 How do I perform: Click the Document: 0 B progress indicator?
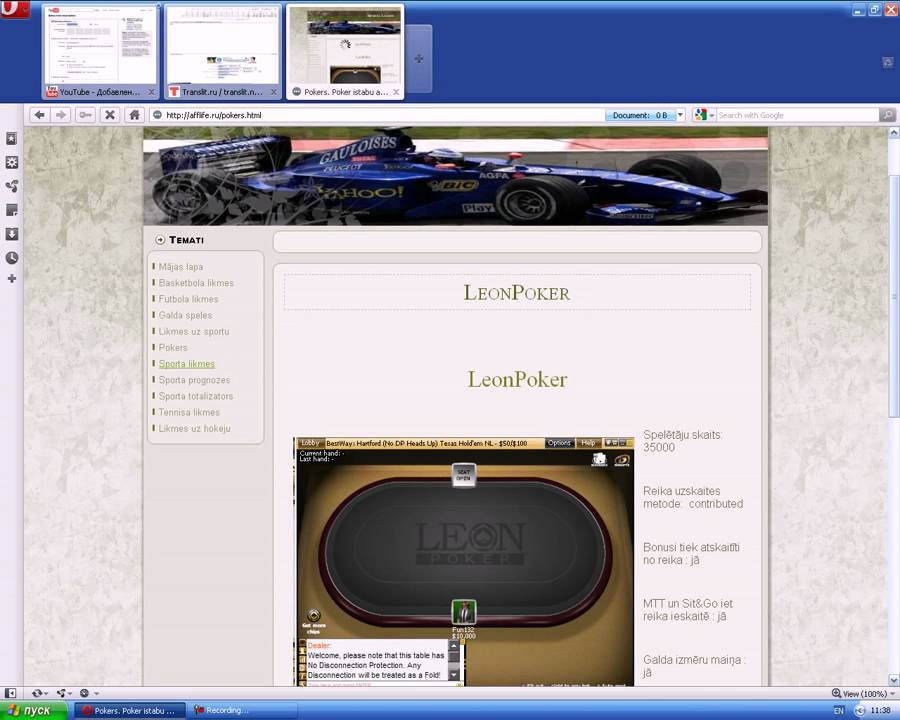[x=640, y=115]
